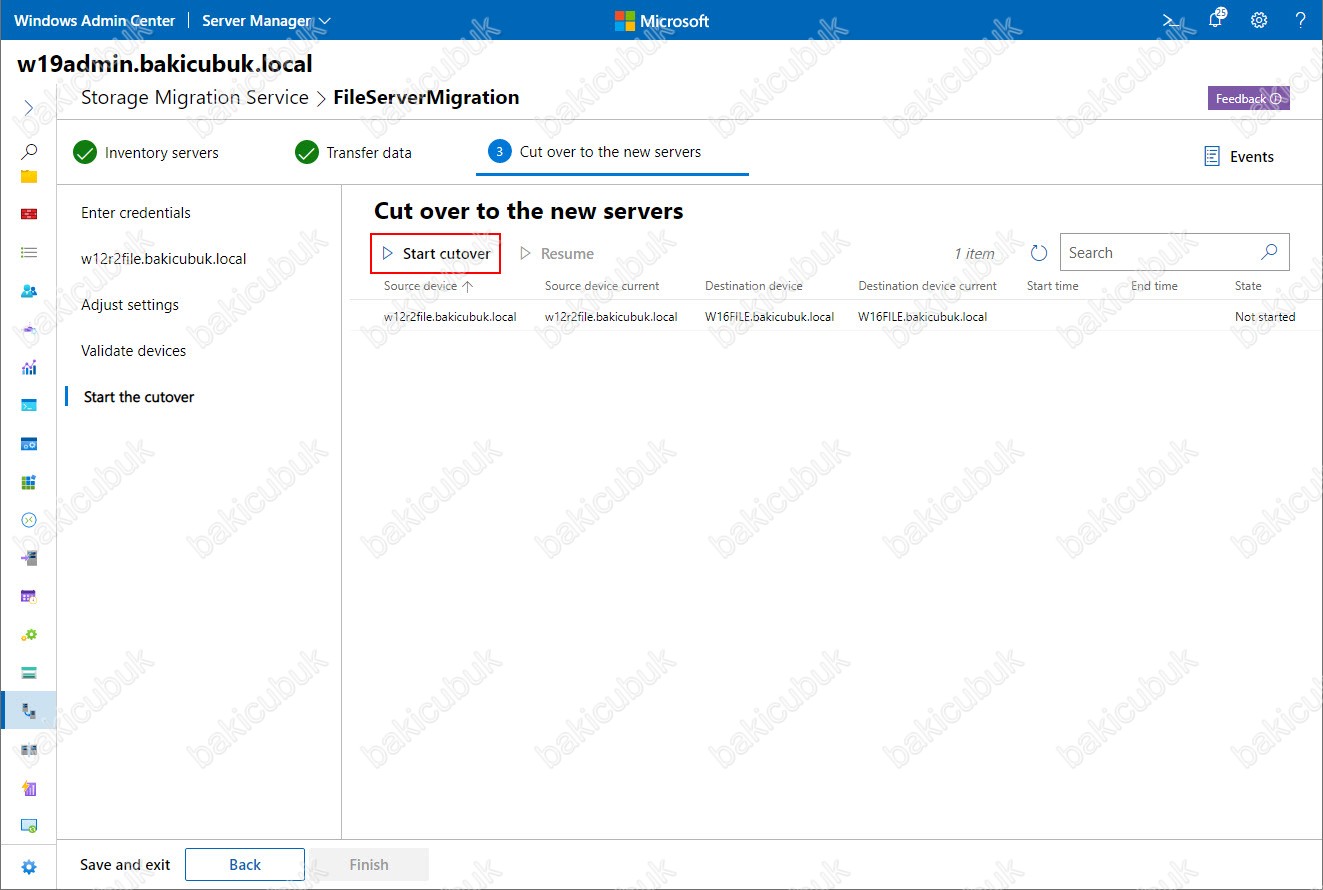The height and width of the screenshot is (890, 1323).
Task: Open the Network tool icon
Action: point(29,329)
